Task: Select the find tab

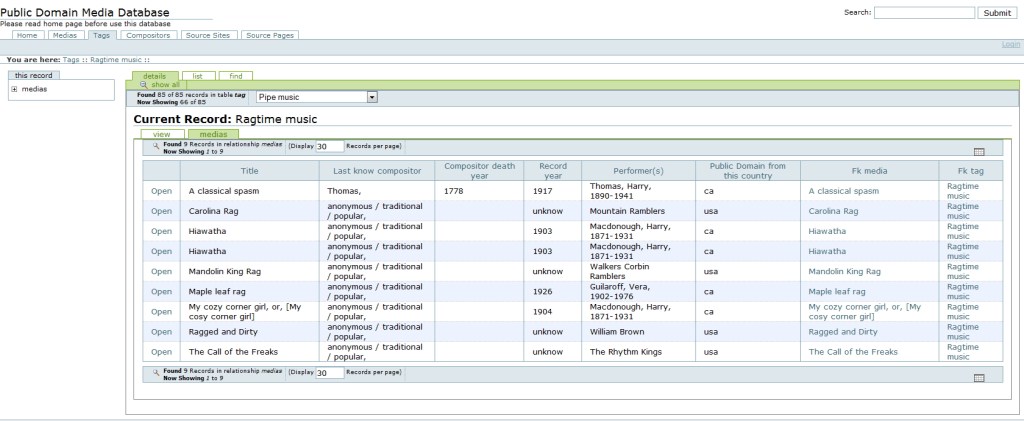Action: [x=235, y=75]
